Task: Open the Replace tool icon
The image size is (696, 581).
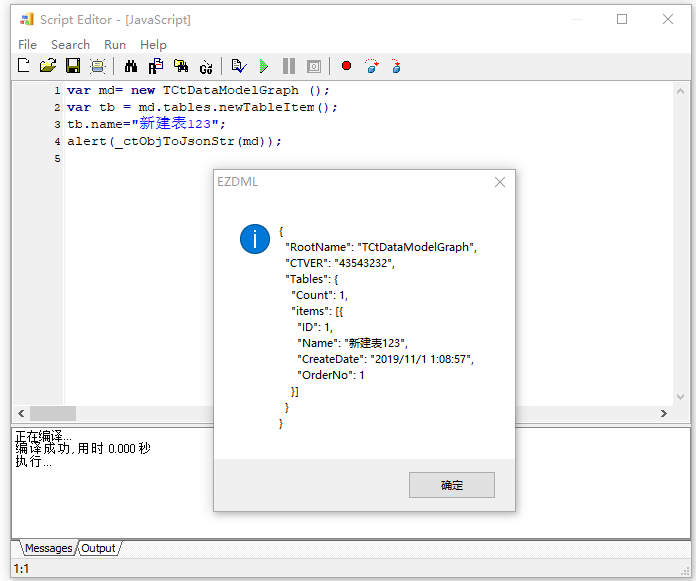Action: point(156,66)
